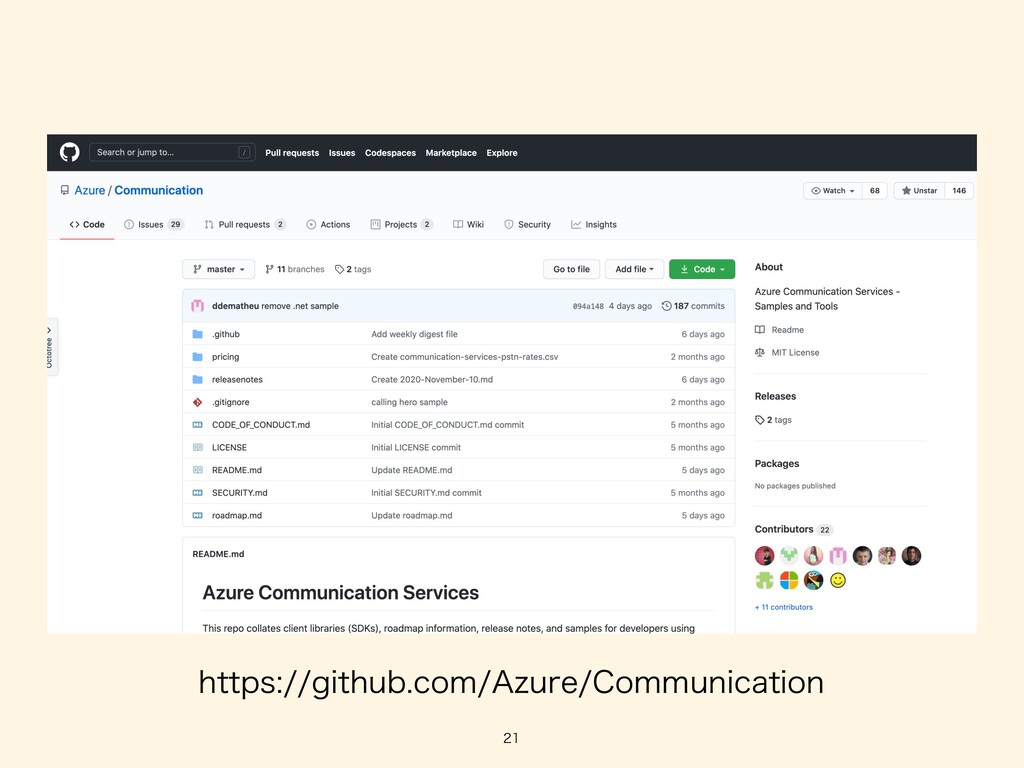The height and width of the screenshot is (768, 1024).
Task: Show the 11 branches link
Action: point(295,269)
